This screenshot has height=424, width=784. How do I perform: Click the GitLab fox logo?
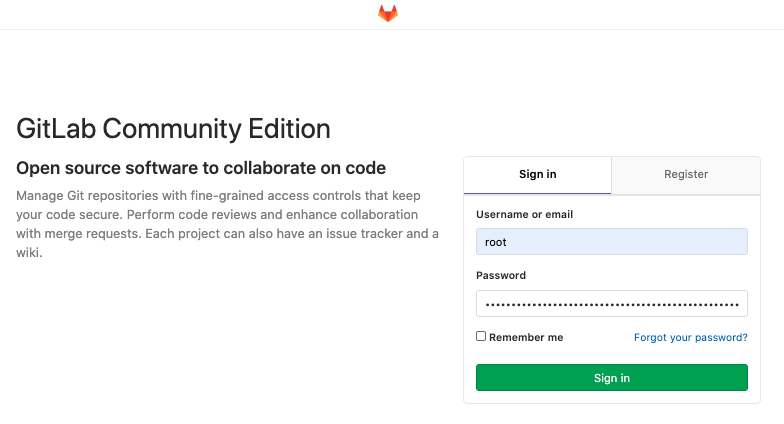point(388,14)
